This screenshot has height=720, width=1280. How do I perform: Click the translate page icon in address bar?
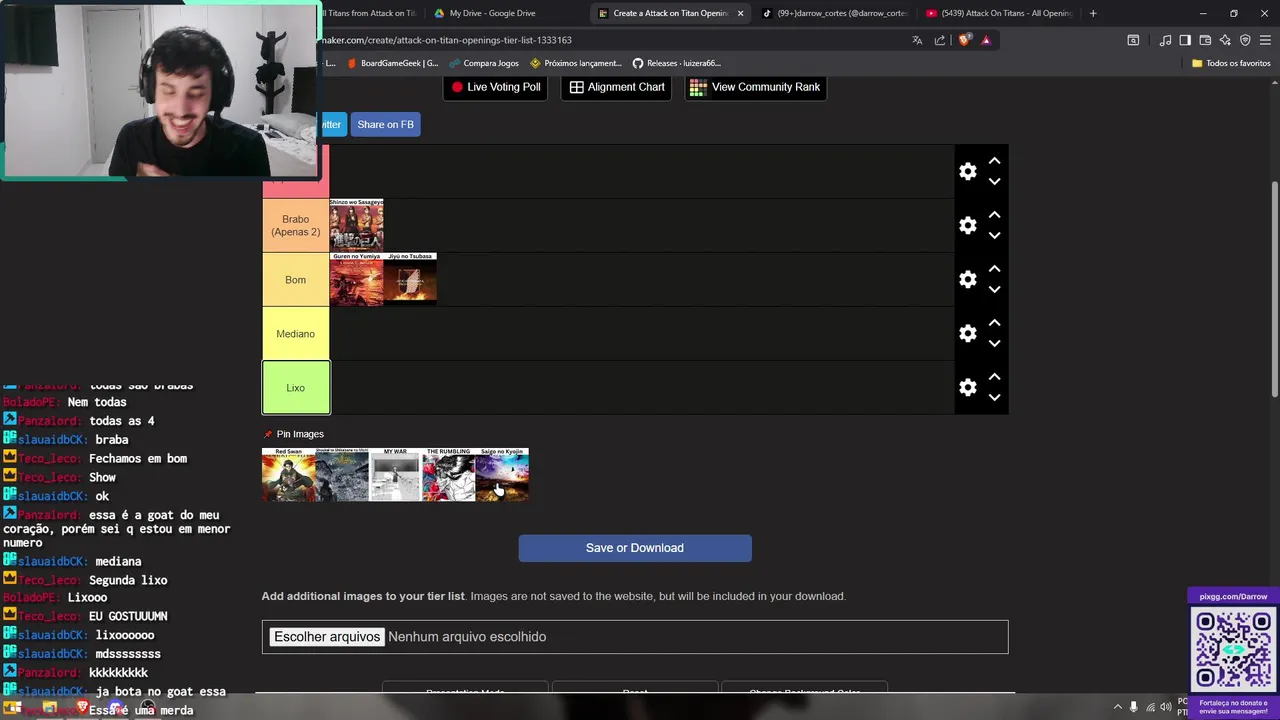tap(917, 40)
